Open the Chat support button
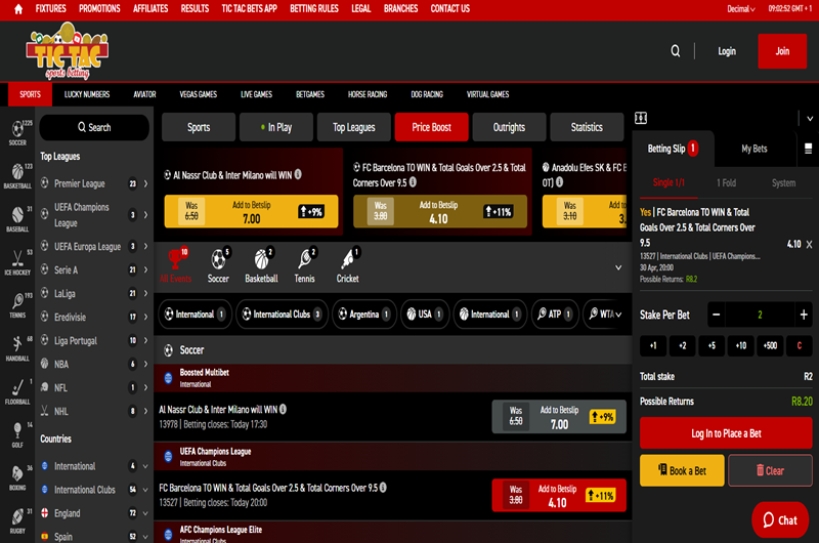 [780, 520]
